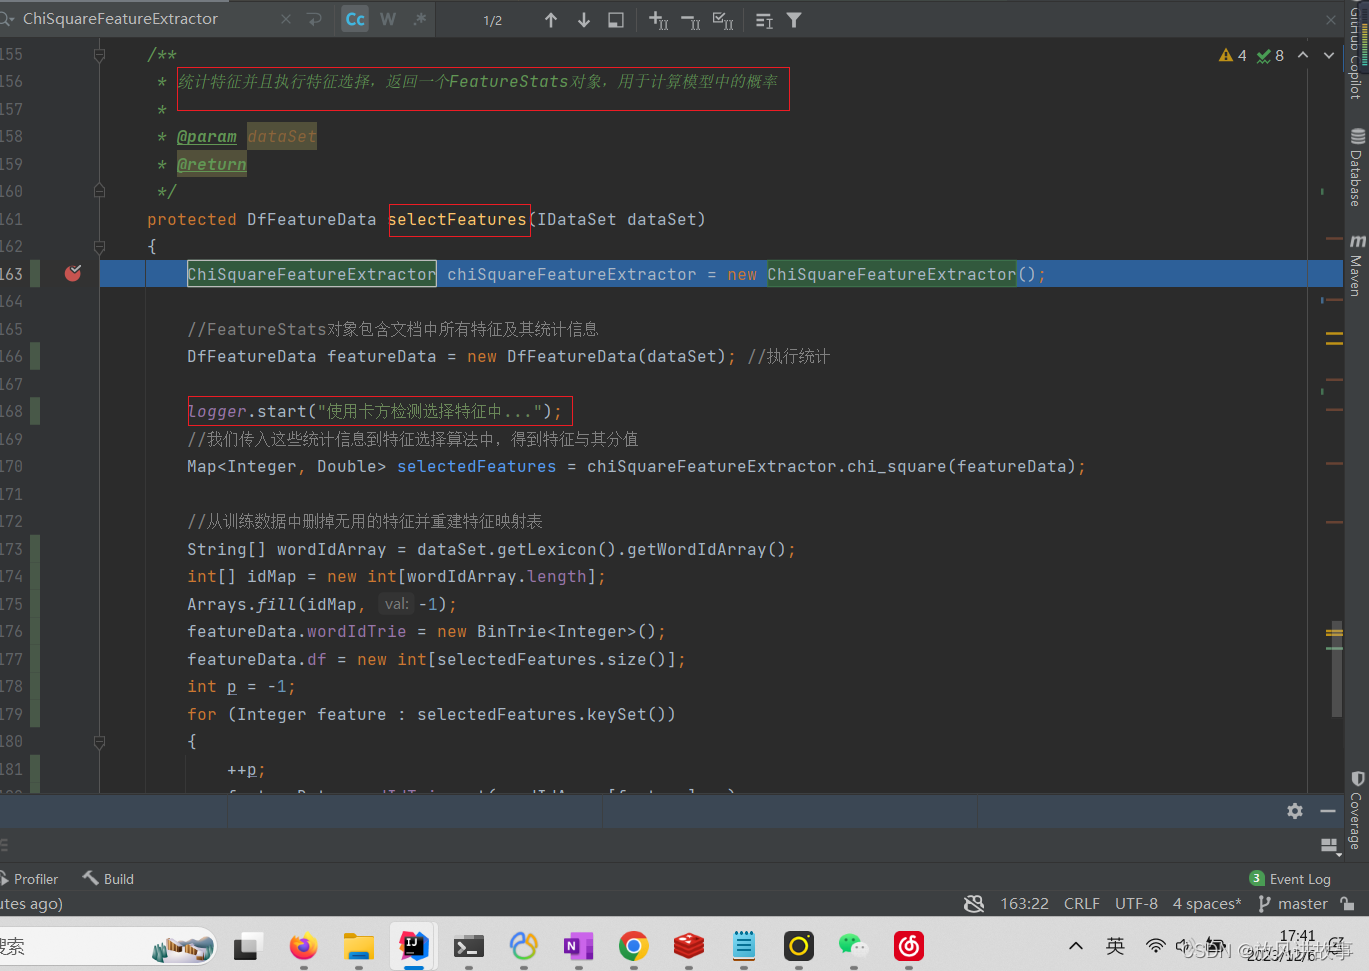Click the incognito-style status bar icon
Viewport: 1369px width, 971px height.
(x=974, y=904)
